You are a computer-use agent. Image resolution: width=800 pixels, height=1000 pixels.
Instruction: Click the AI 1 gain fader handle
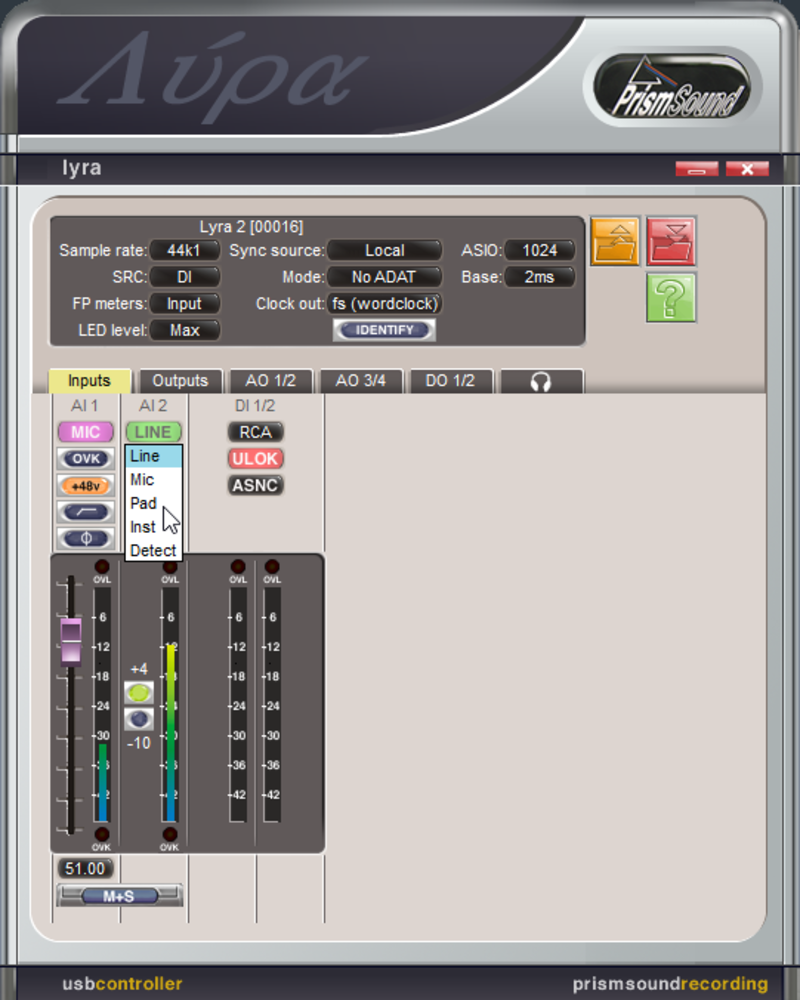pos(71,642)
